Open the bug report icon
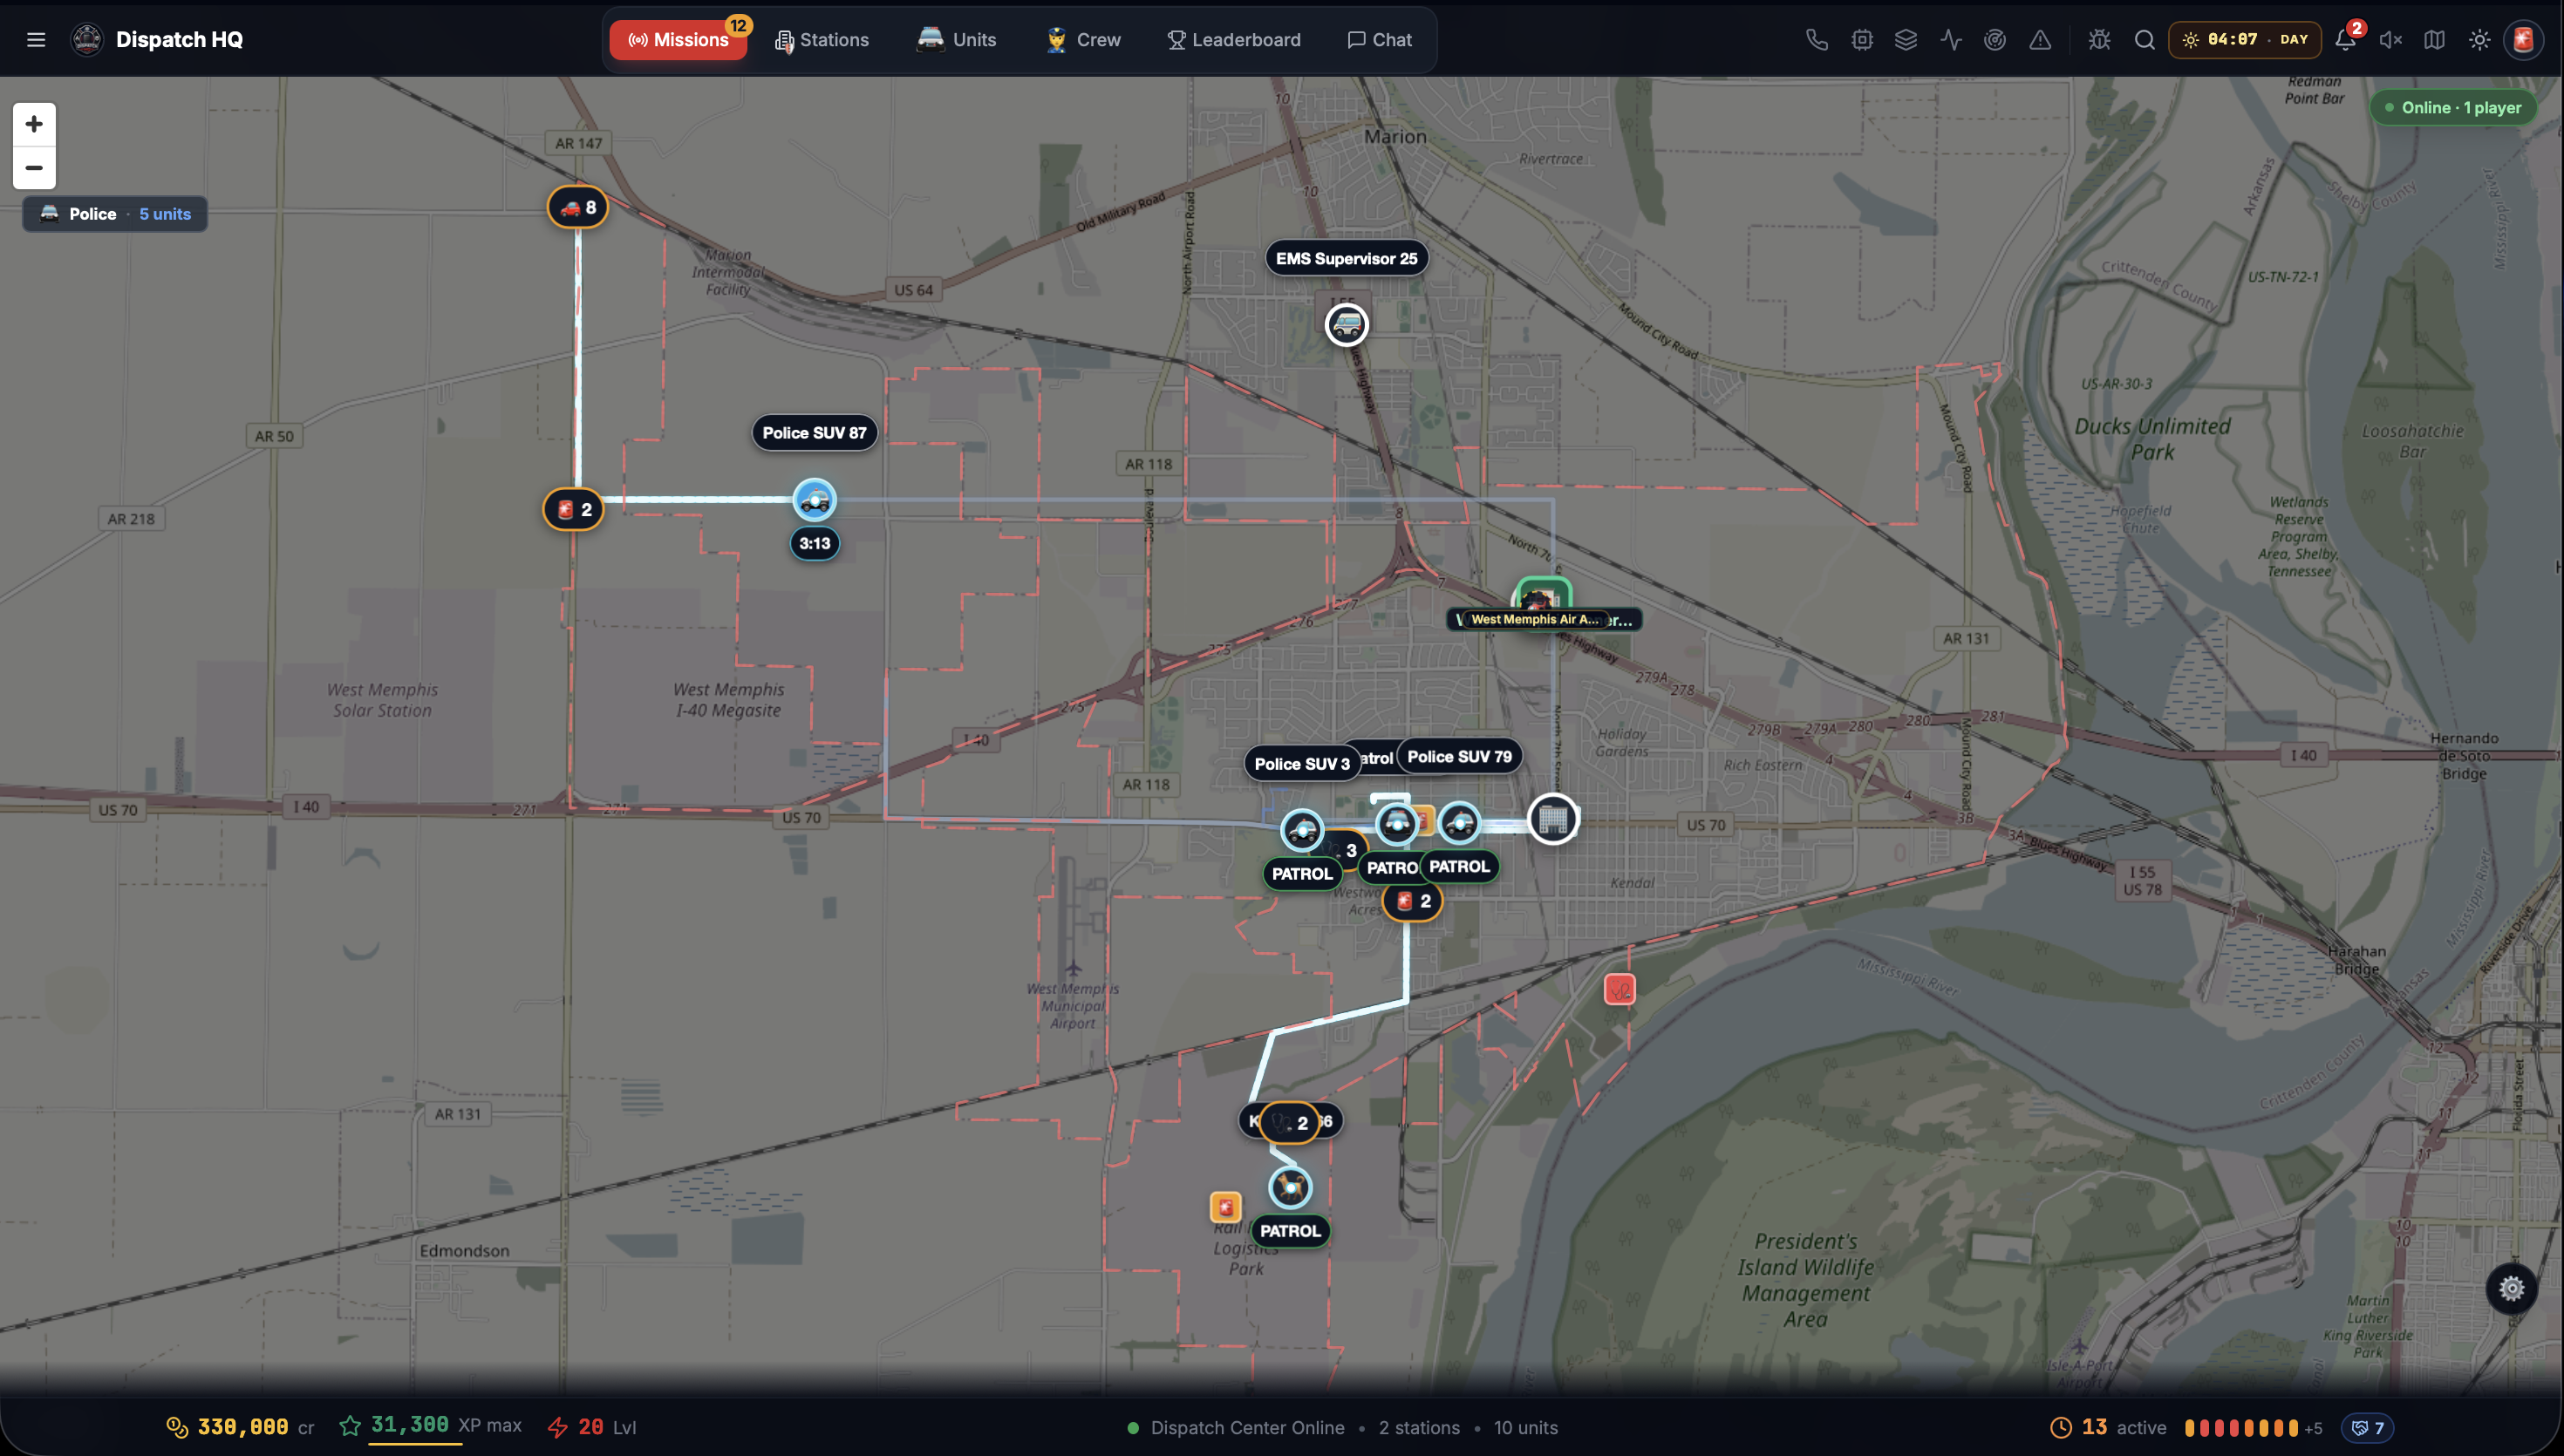This screenshot has height=1456, width=2564. coord(2099,40)
